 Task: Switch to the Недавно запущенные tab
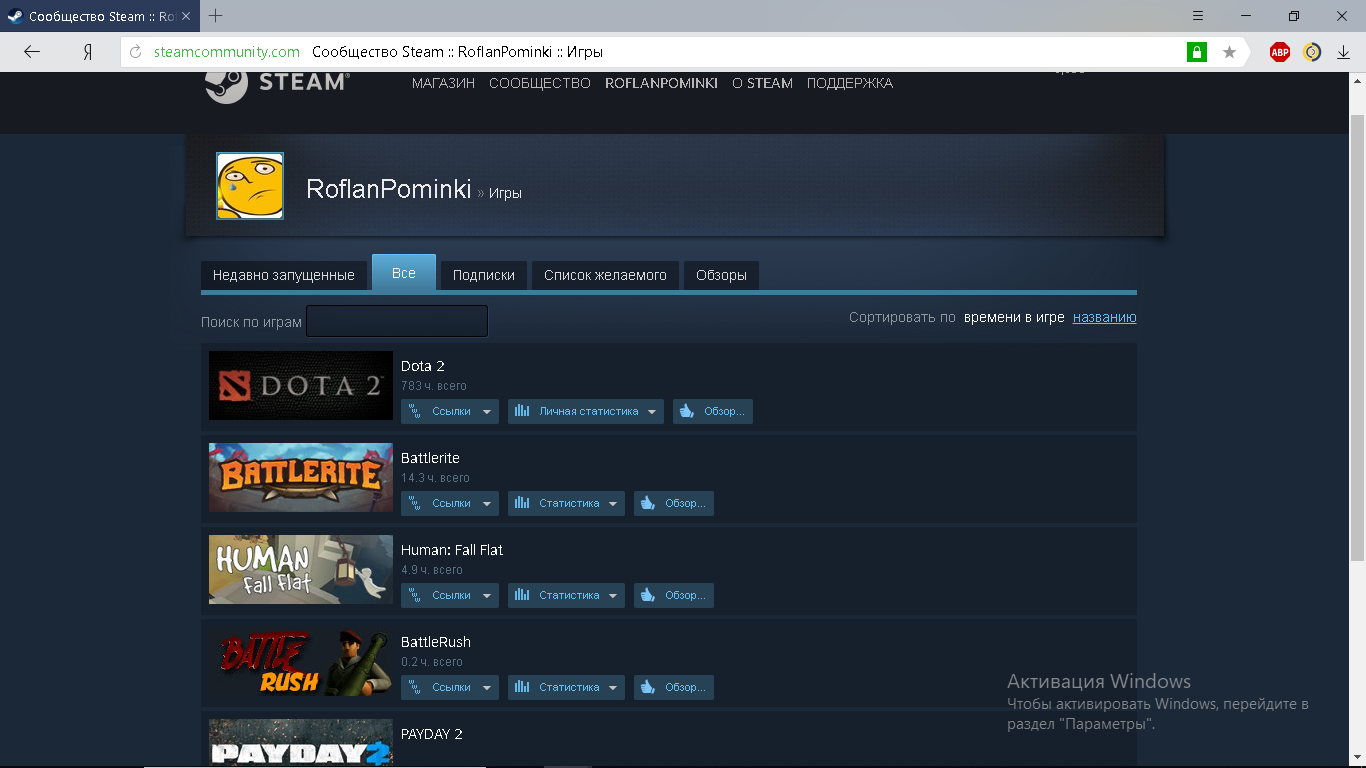pos(284,275)
